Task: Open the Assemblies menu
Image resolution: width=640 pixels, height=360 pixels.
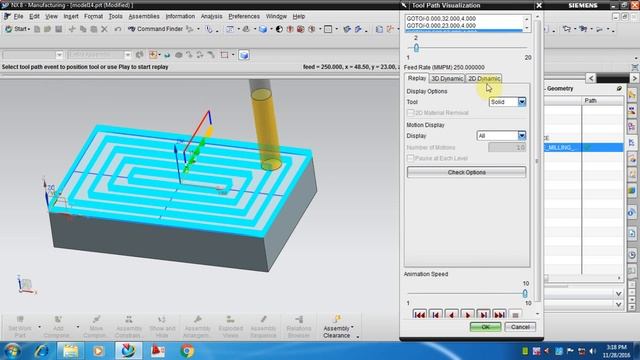Action: pos(144,16)
